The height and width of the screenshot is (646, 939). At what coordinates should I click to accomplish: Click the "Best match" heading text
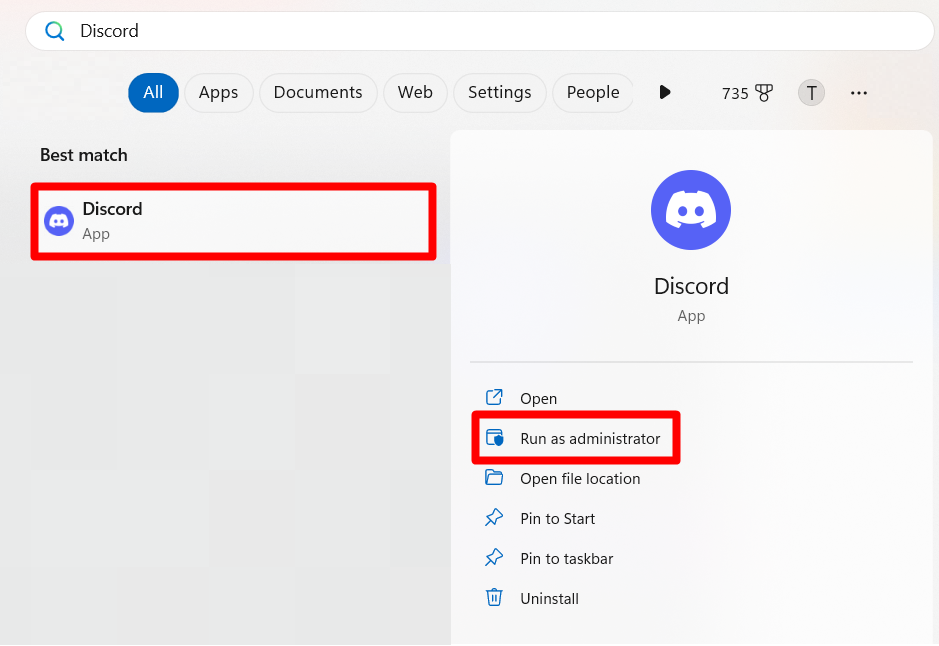[84, 155]
